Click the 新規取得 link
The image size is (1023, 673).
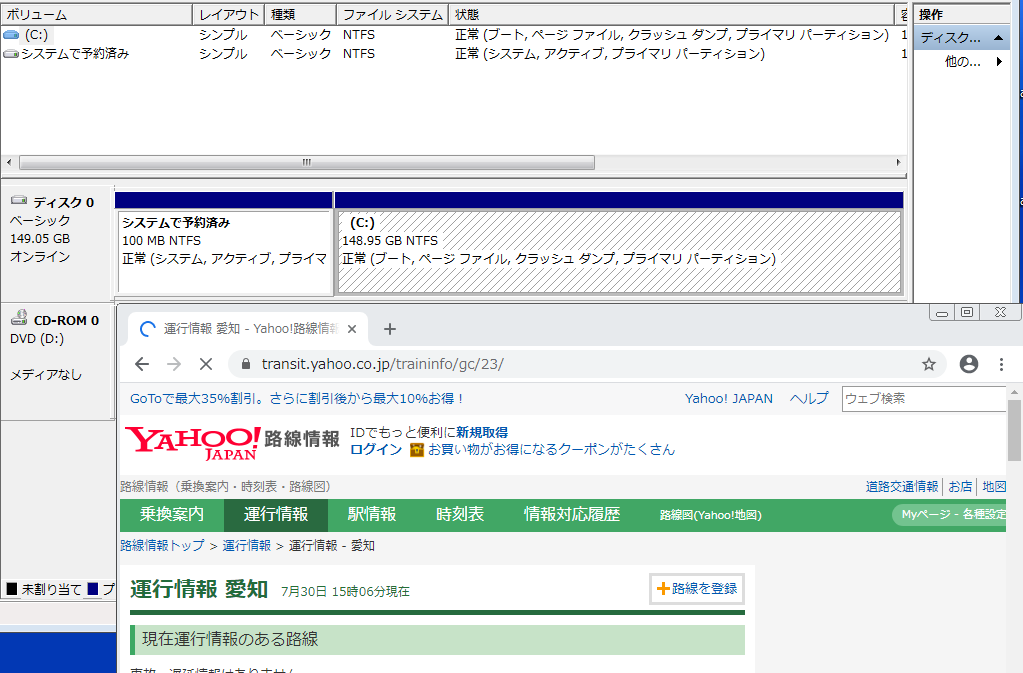pyautogui.click(x=481, y=432)
